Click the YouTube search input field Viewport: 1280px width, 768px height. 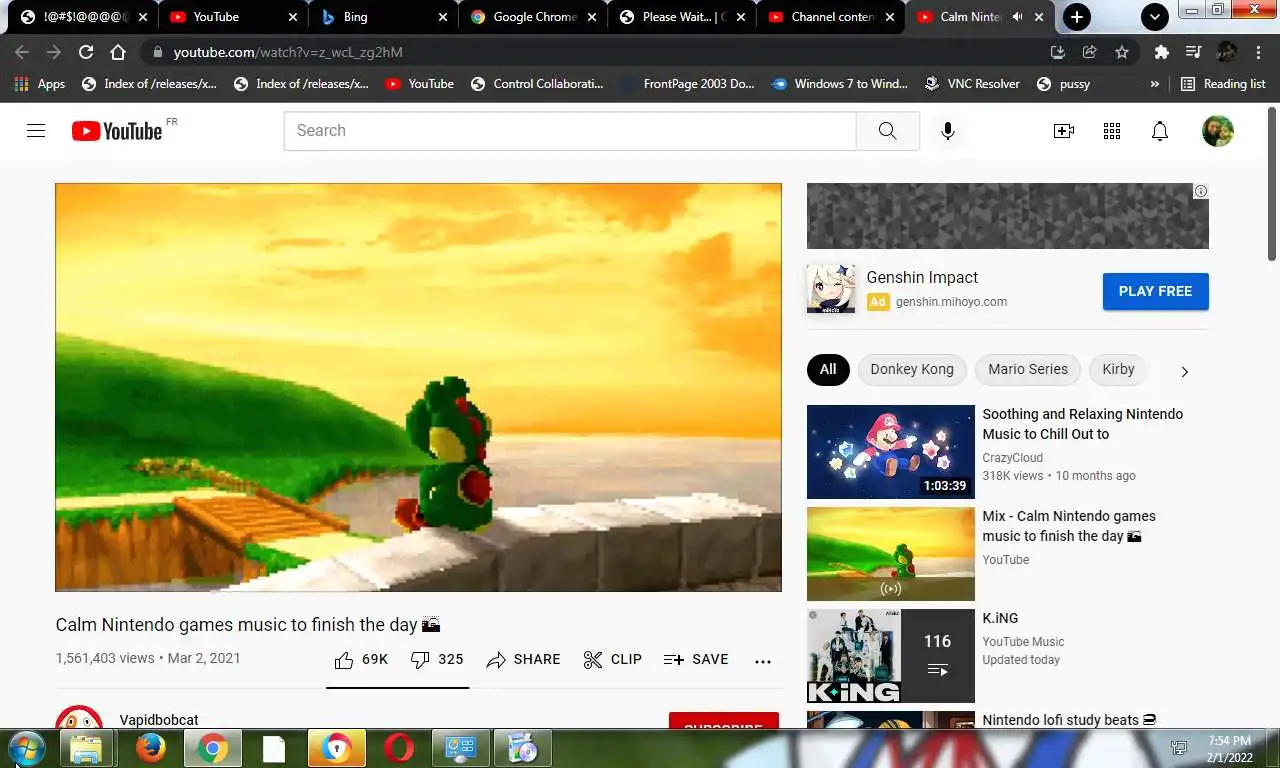coord(570,131)
